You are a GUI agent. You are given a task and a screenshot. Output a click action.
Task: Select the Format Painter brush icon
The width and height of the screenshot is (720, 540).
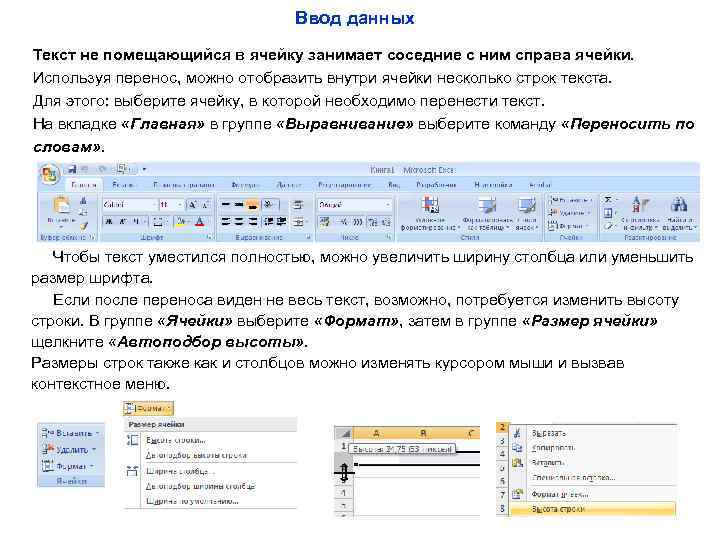[84, 226]
